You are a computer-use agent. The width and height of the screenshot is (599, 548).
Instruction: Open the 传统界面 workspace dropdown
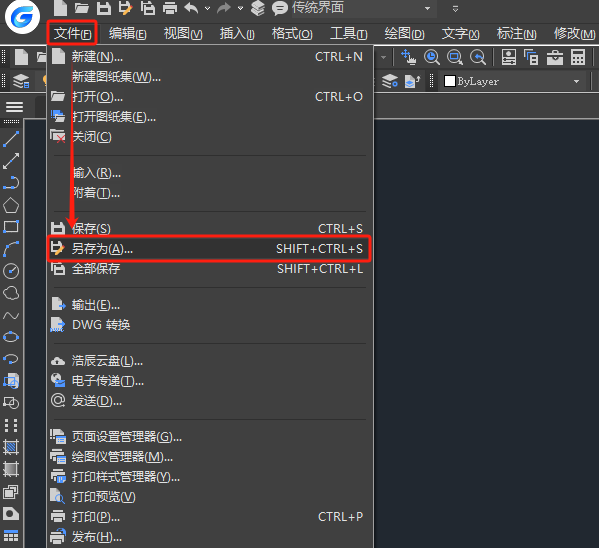[427, 8]
